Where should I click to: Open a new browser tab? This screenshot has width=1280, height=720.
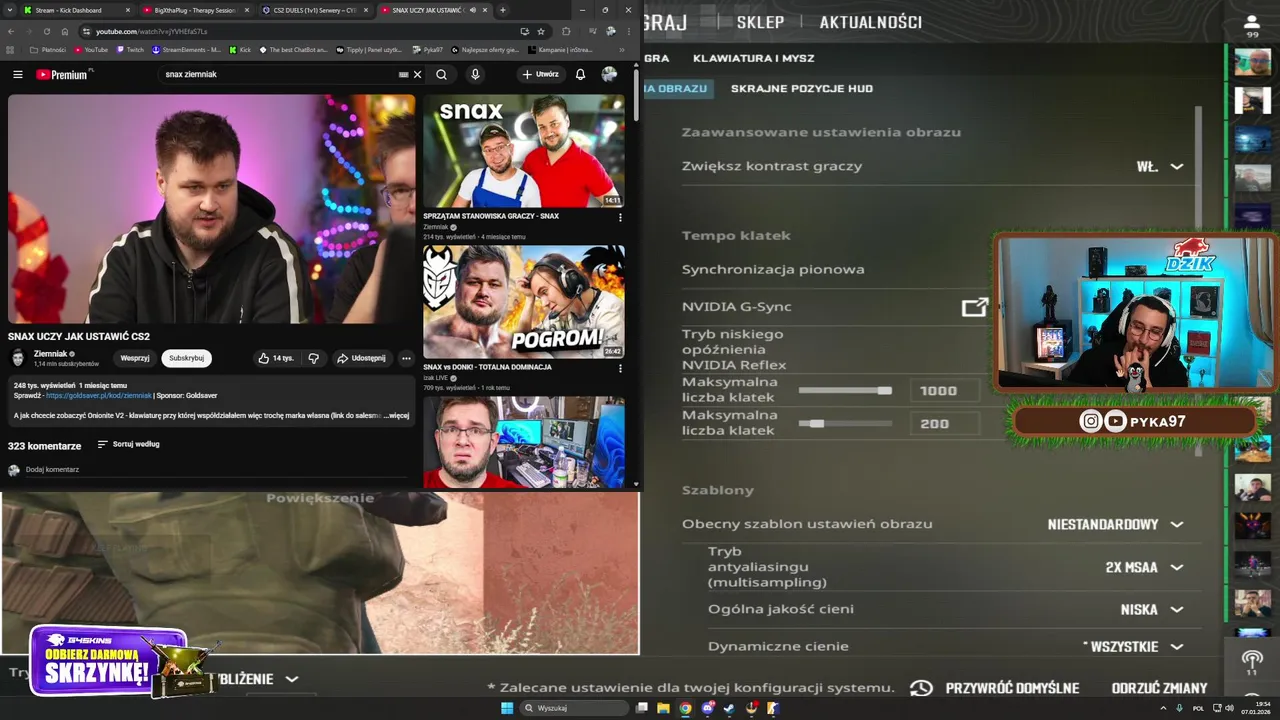[x=502, y=10]
